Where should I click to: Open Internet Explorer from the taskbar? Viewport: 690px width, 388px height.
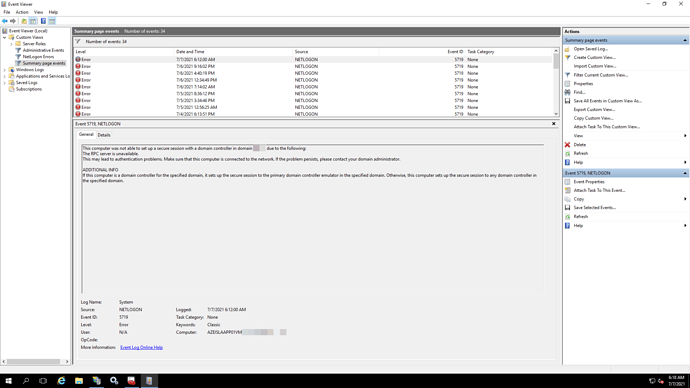(x=61, y=381)
